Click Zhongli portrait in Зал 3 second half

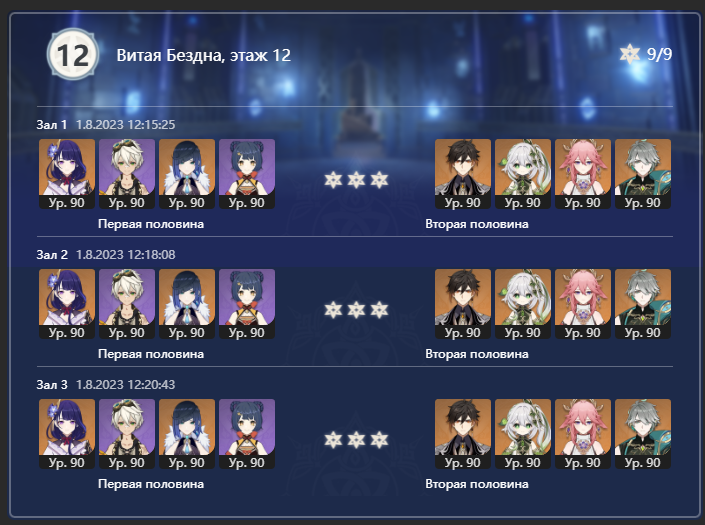[x=463, y=434]
